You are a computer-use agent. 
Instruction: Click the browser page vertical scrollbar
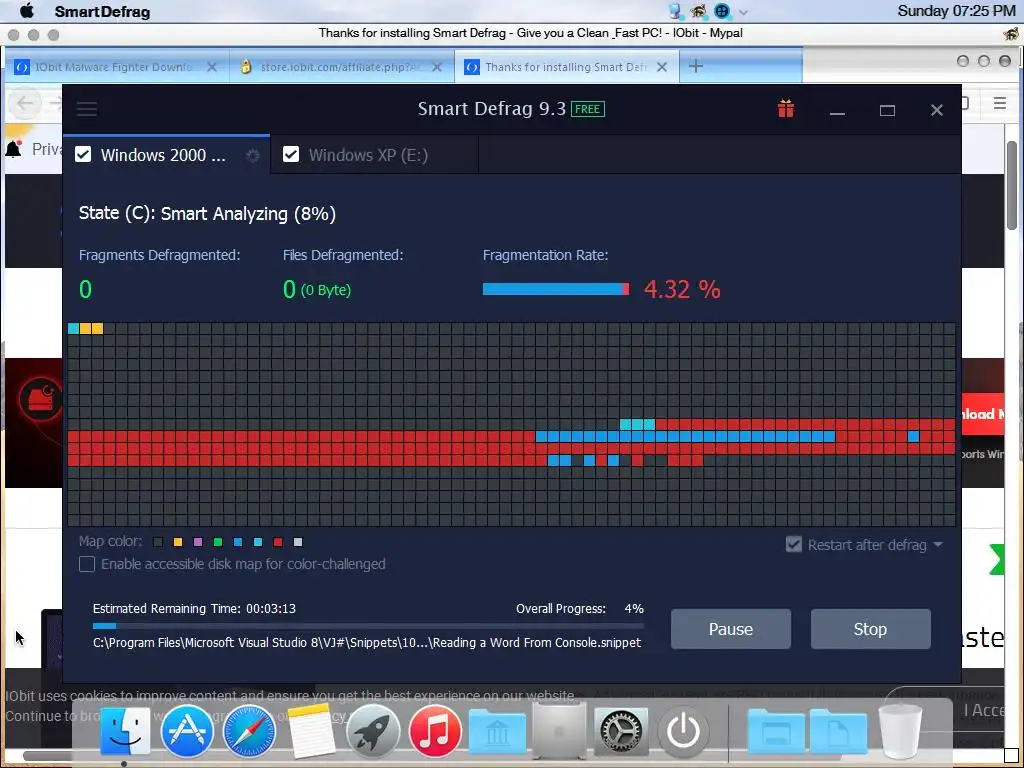[x=1012, y=185]
